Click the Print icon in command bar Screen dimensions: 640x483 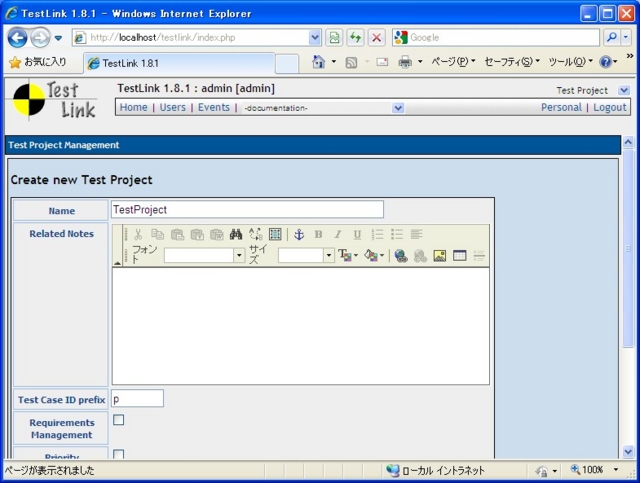point(405,62)
